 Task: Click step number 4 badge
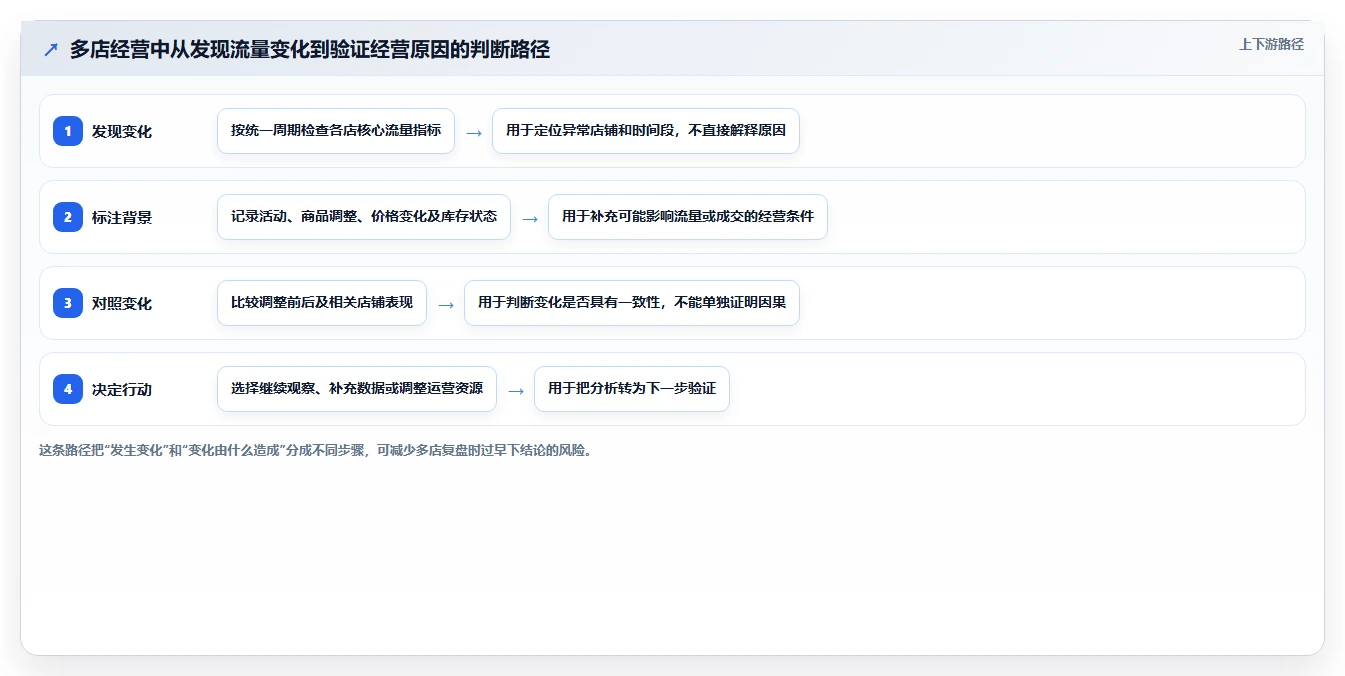click(x=68, y=389)
